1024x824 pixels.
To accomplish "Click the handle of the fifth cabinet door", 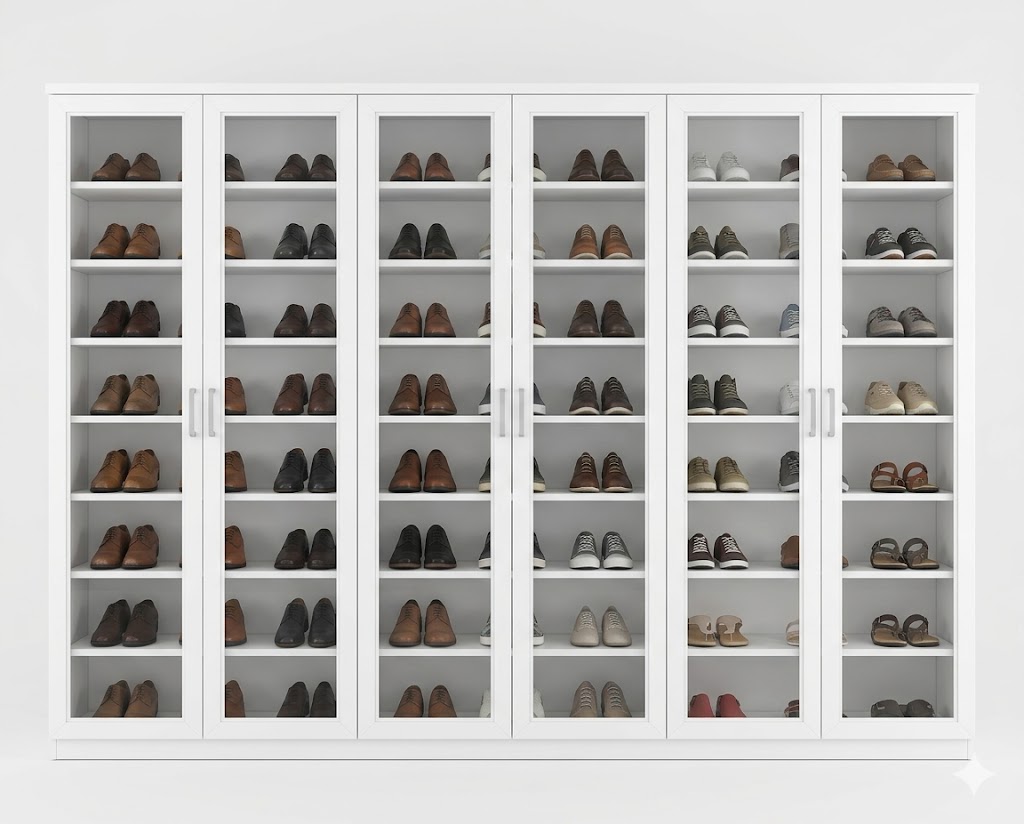I will pos(812,413).
